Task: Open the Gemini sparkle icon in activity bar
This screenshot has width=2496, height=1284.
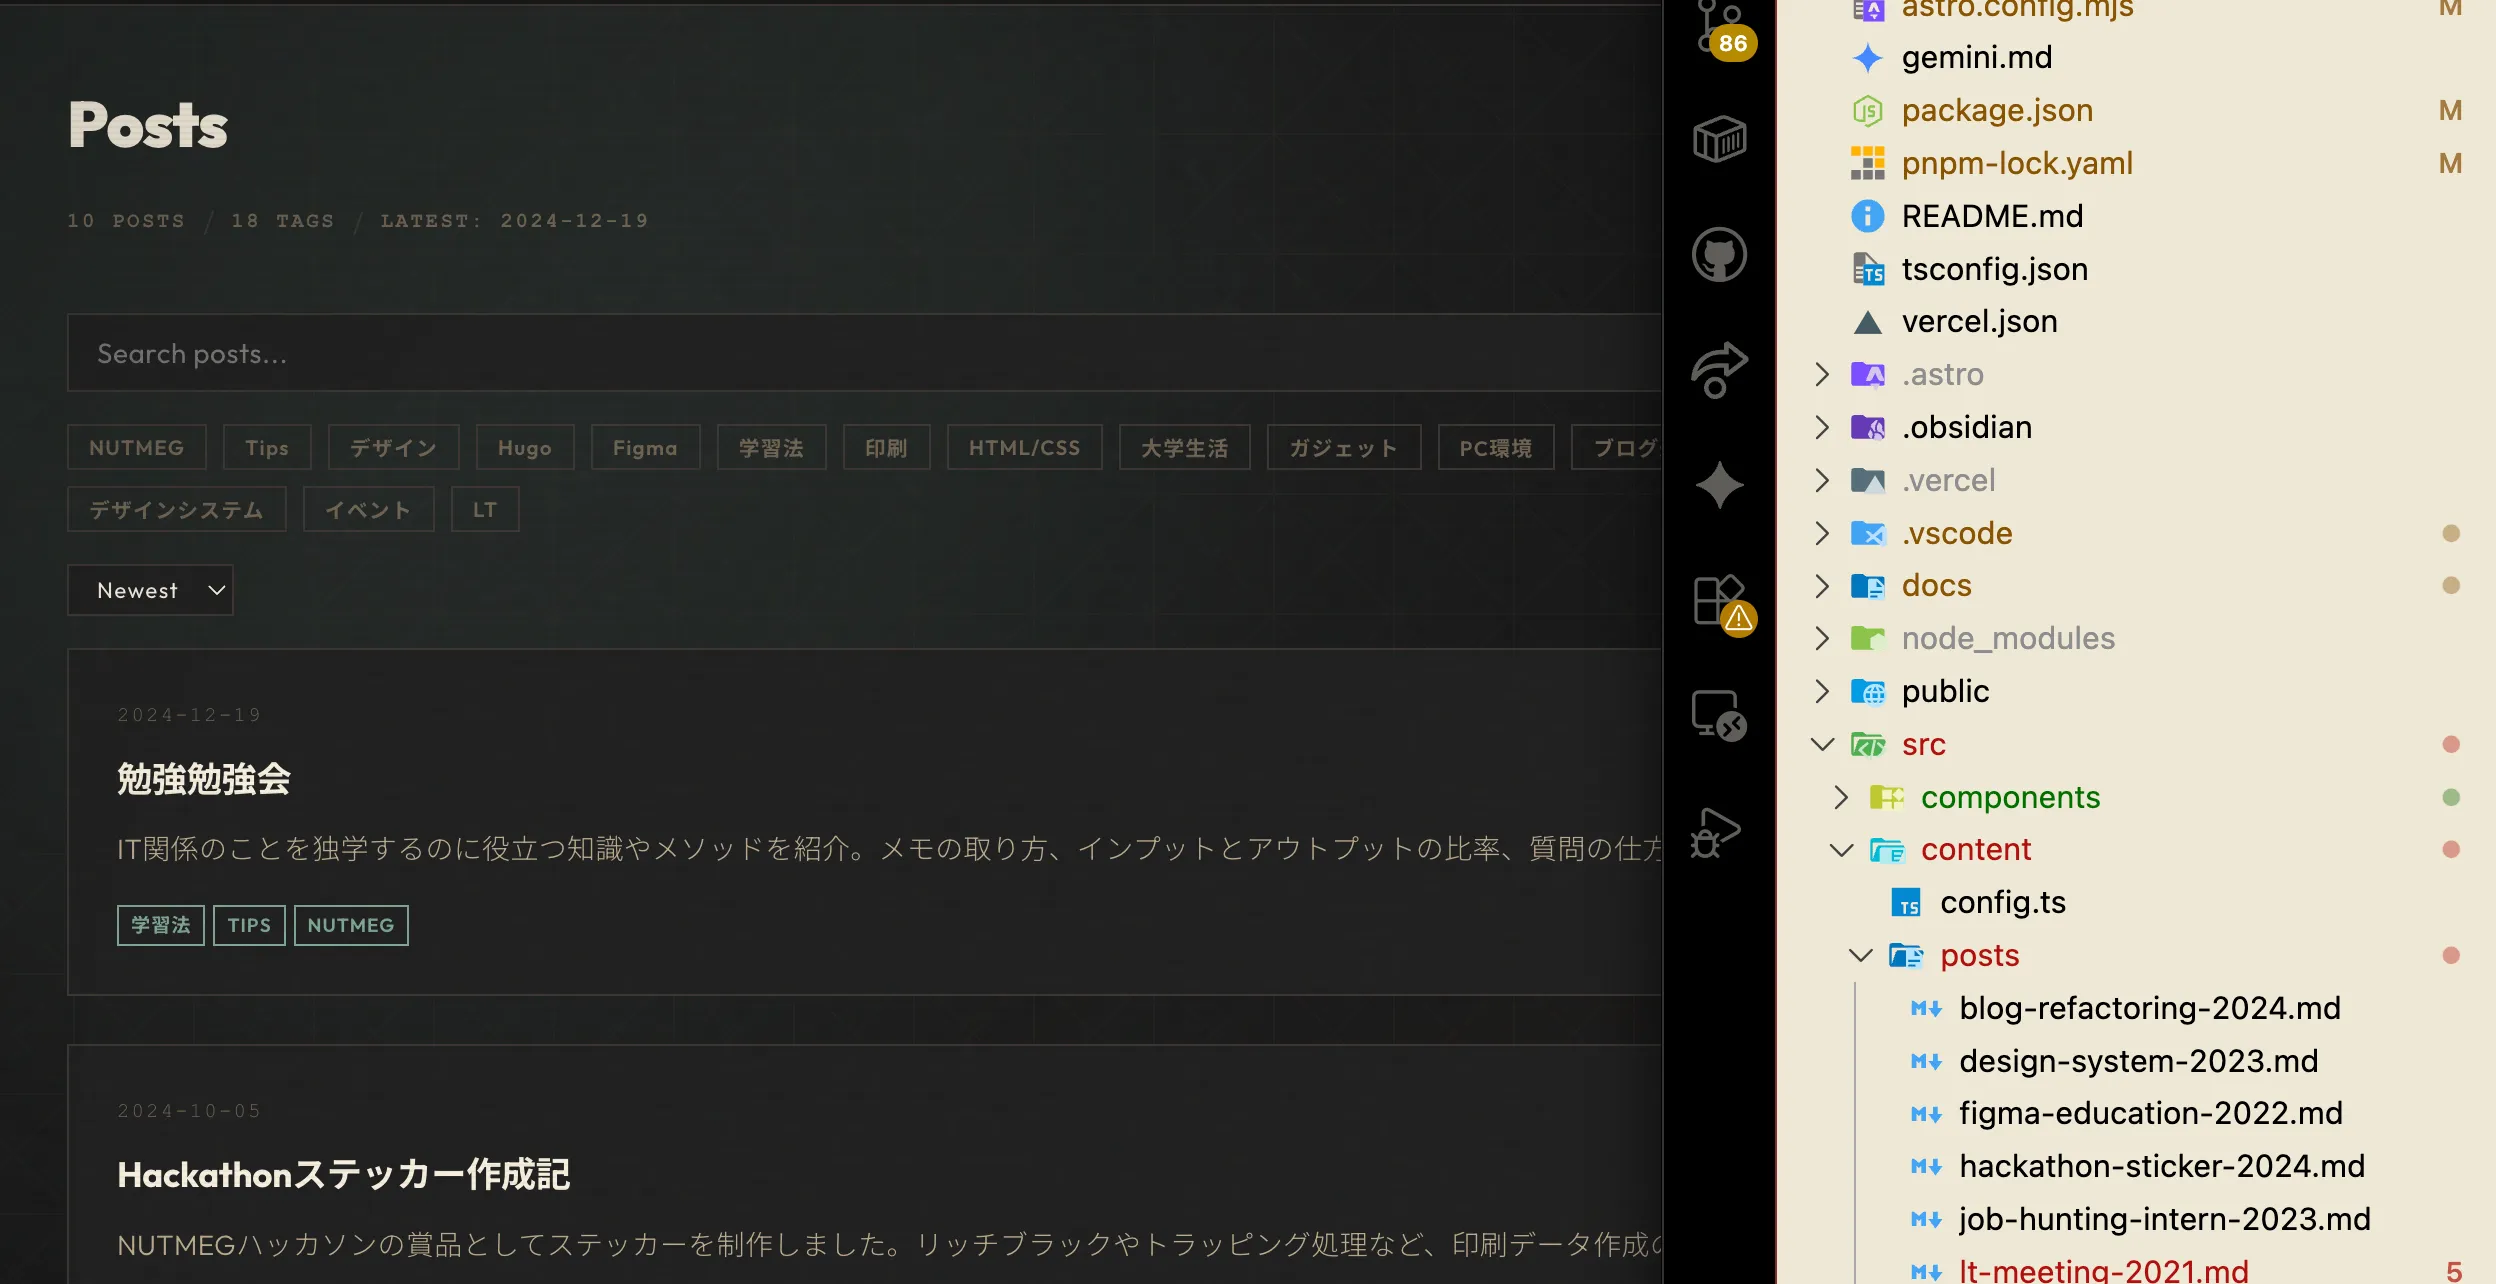Action: point(1719,485)
